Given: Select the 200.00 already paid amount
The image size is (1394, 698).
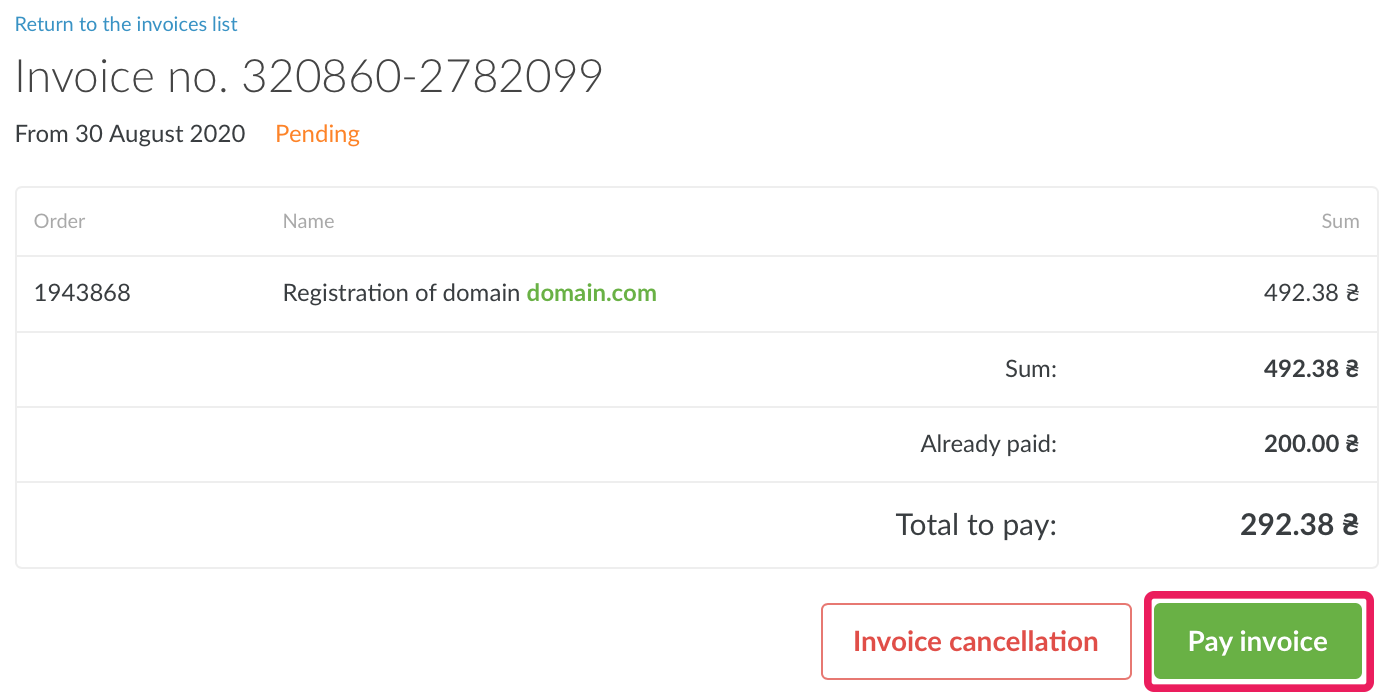Looking at the screenshot, I should (1301, 444).
